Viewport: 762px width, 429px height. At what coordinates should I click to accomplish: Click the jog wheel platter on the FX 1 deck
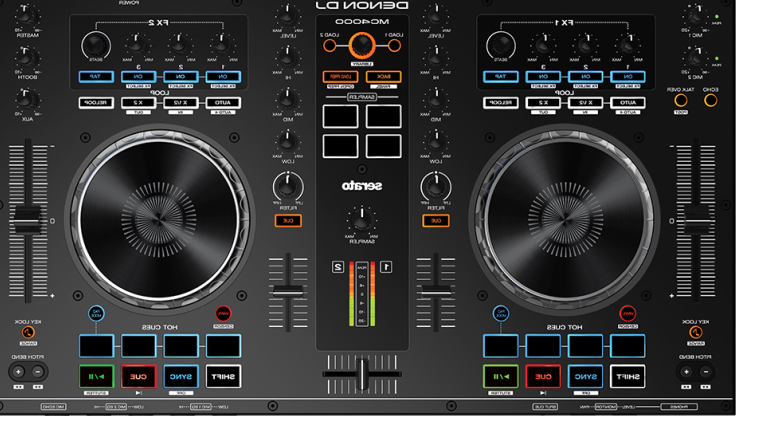tap(565, 220)
